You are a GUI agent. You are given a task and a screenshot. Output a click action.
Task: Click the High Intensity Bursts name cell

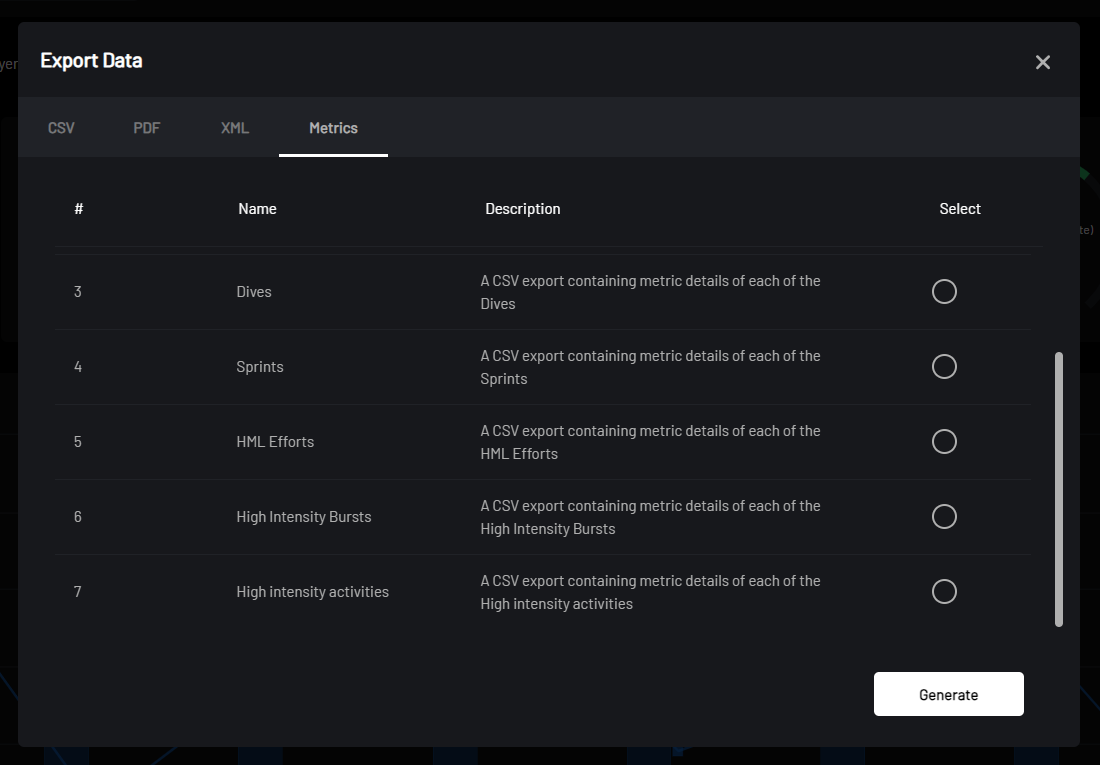[x=304, y=517]
